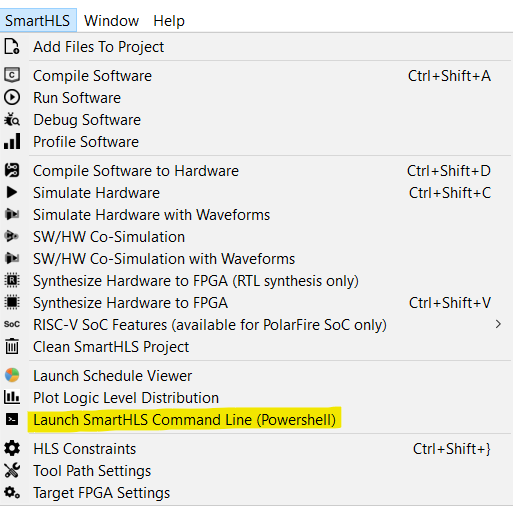Click the Add Files To Project icon
The height and width of the screenshot is (506, 513).
point(12,47)
